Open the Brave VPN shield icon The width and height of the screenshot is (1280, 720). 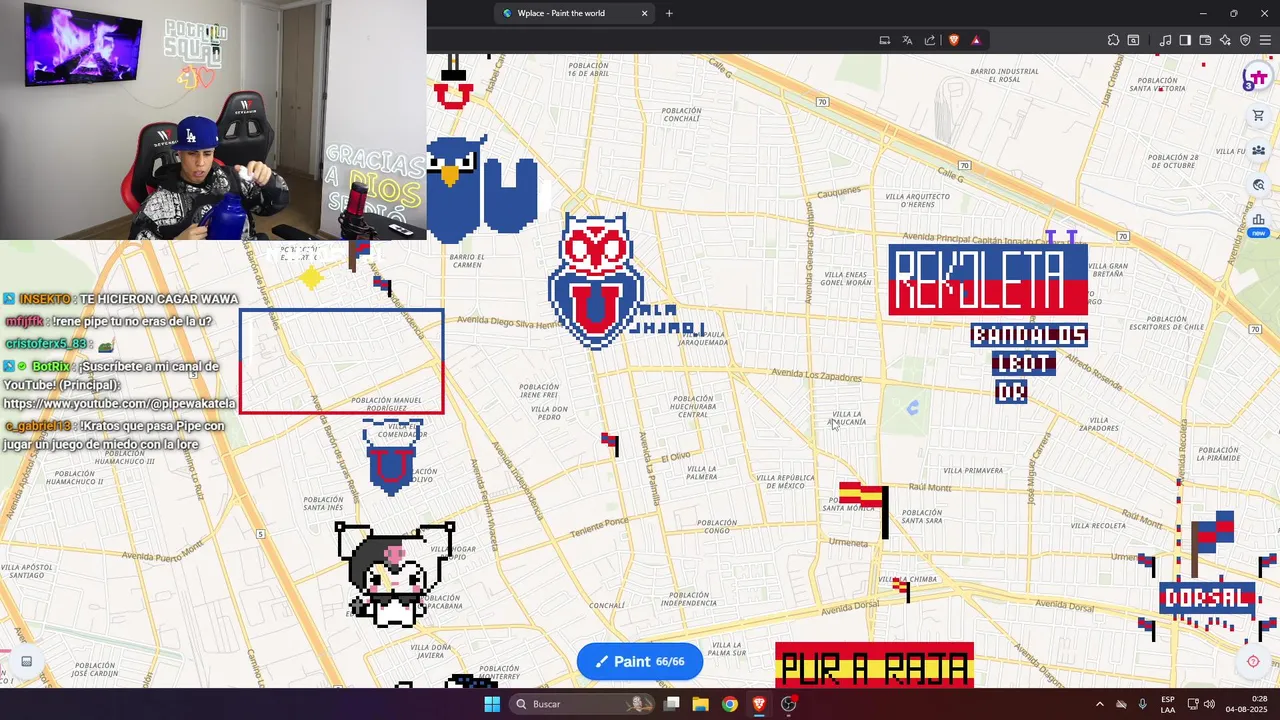pyautogui.click(x=1245, y=40)
